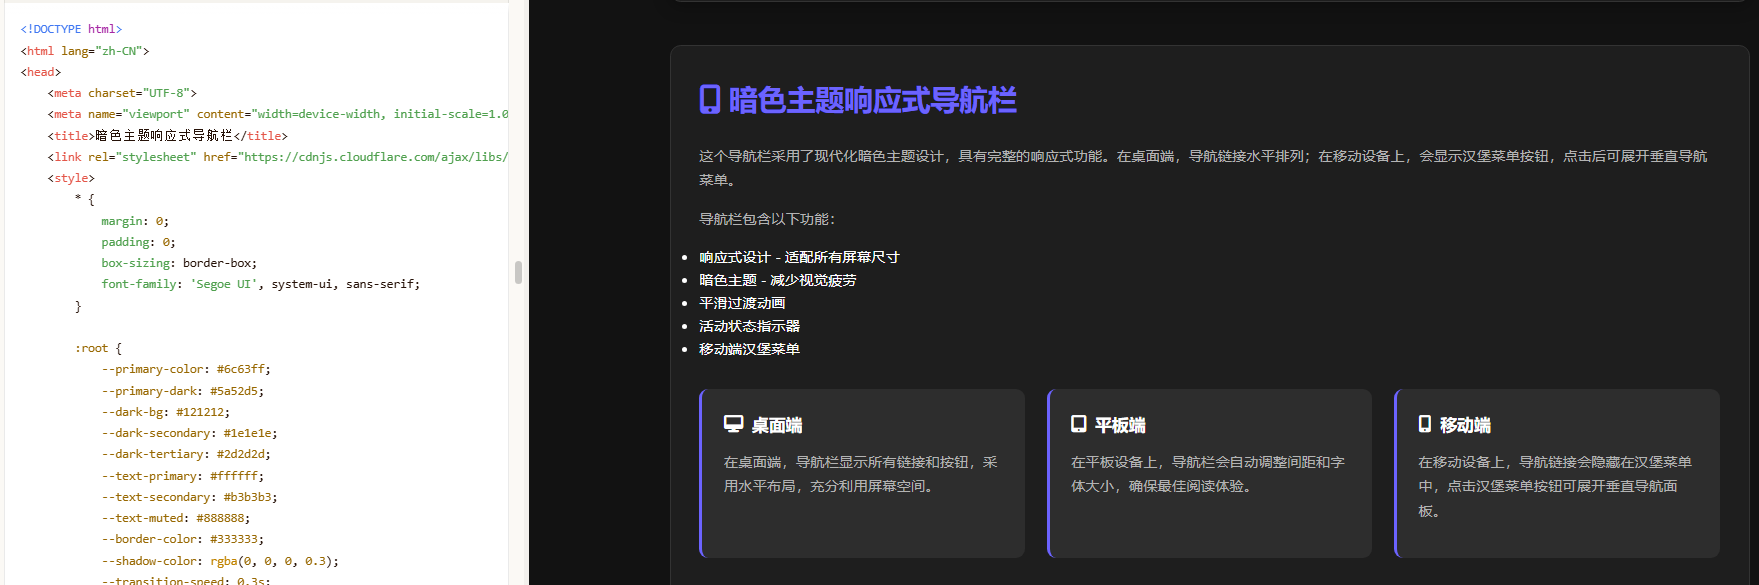This screenshot has height=585, width=1759.
Task: Click the 桌面端 card description text
Action: click(x=861, y=474)
